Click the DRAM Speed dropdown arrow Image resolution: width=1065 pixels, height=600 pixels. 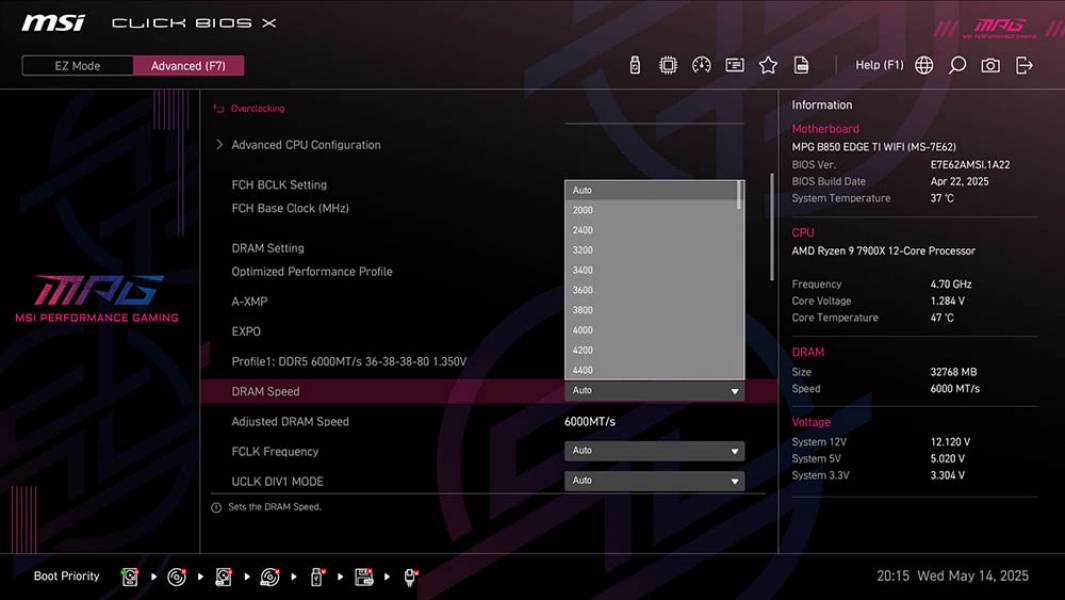[x=734, y=391]
